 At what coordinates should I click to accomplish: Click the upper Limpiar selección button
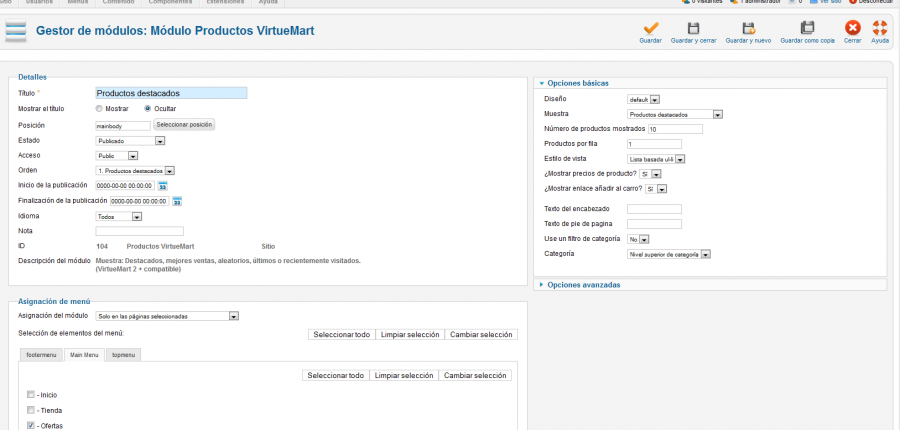point(410,335)
